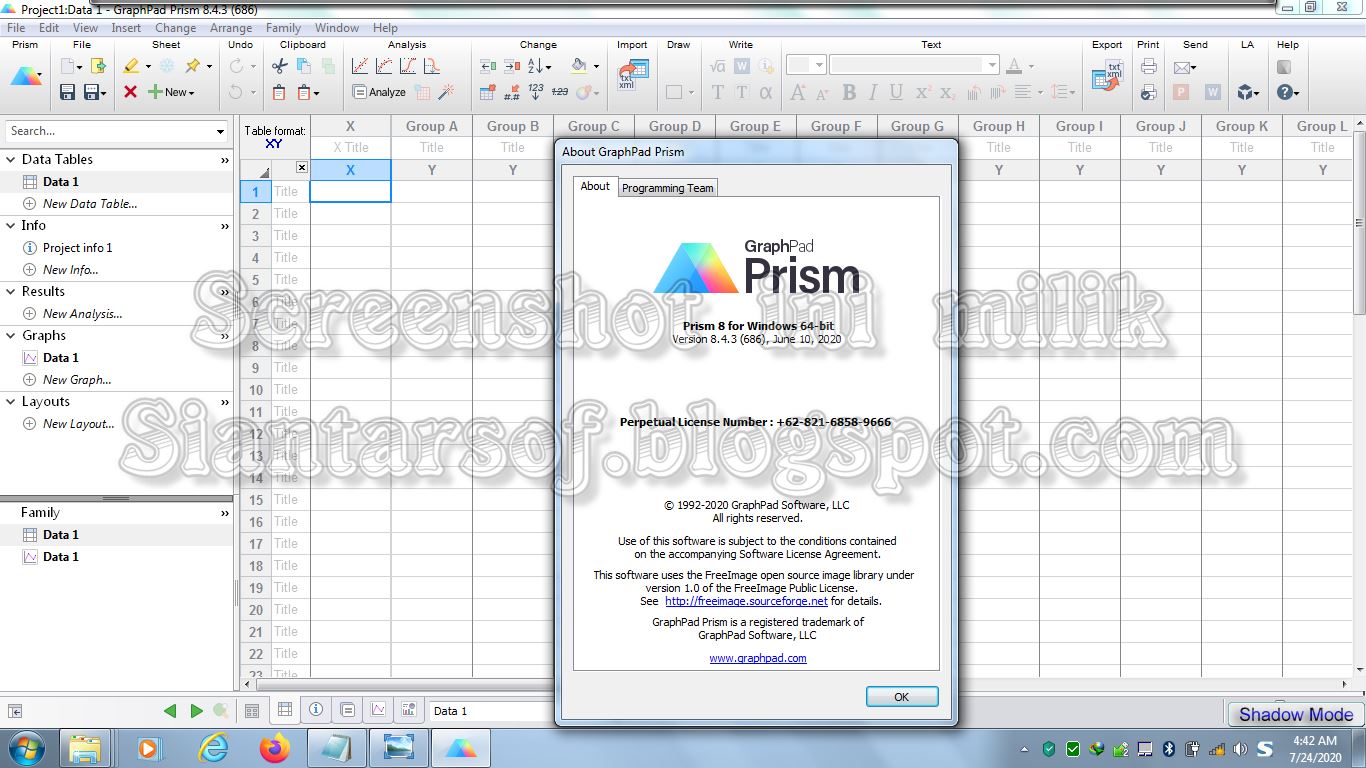Click the Export txt/xml icon
This screenshot has width=1366, height=768.
tap(1107, 76)
